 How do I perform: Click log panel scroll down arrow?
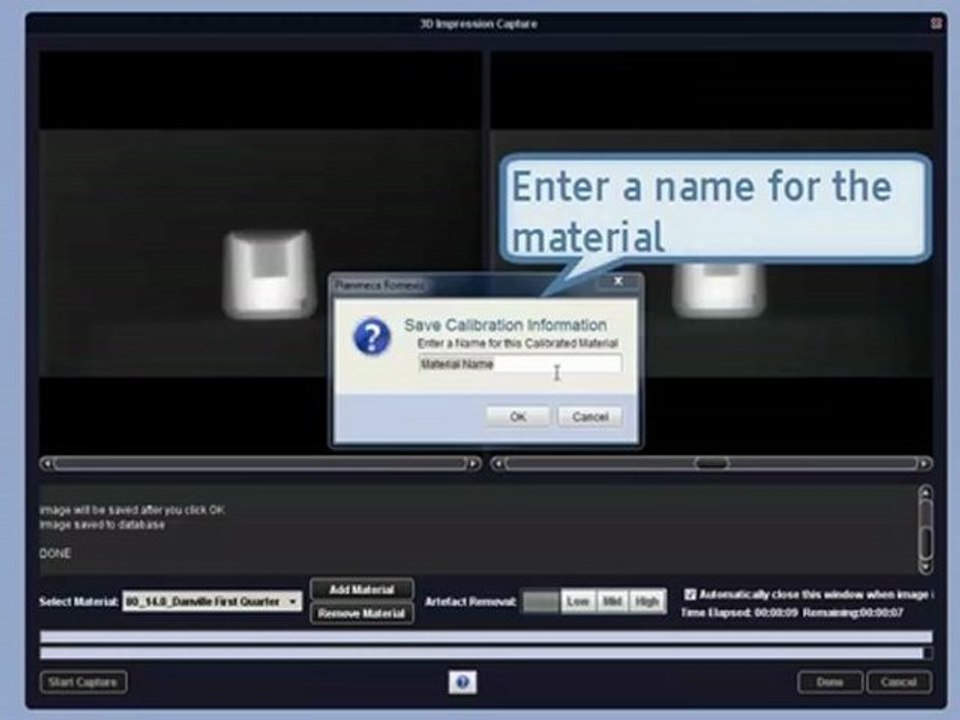[x=926, y=567]
